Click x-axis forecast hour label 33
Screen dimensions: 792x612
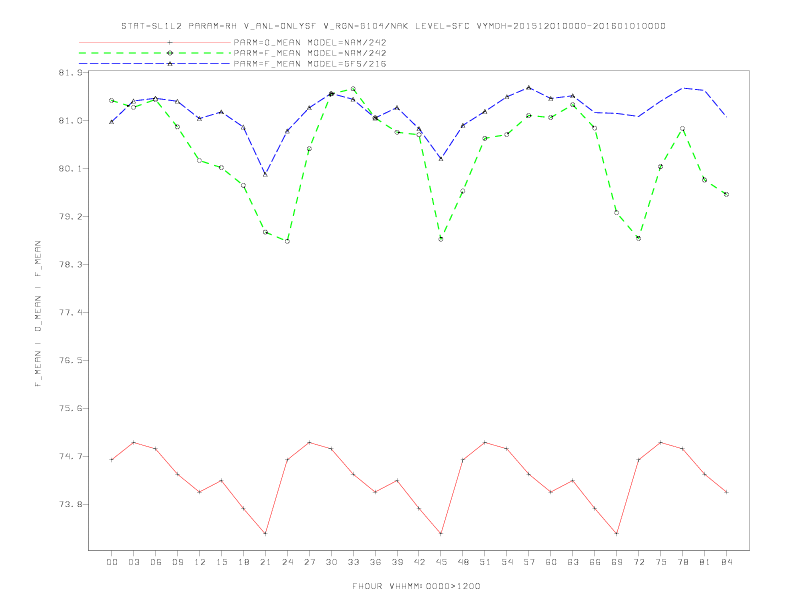(353, 562)
